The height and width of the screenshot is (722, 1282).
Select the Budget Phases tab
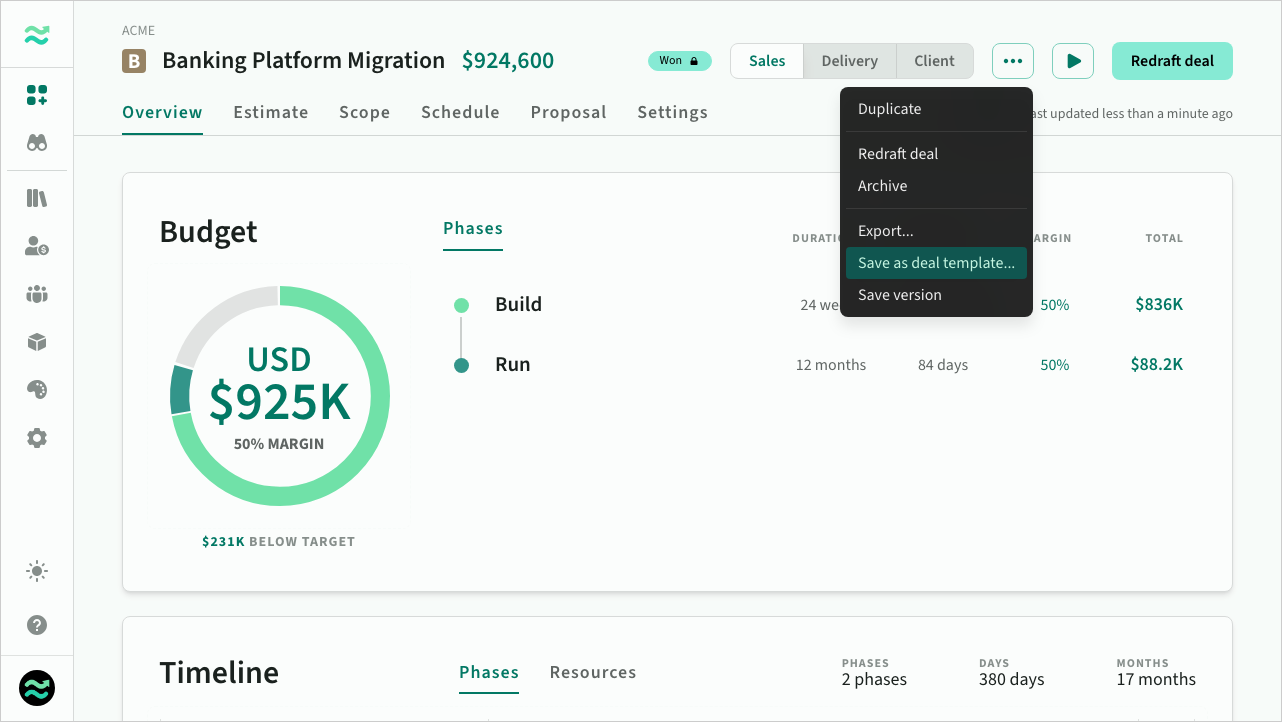(x=473, y=229)
